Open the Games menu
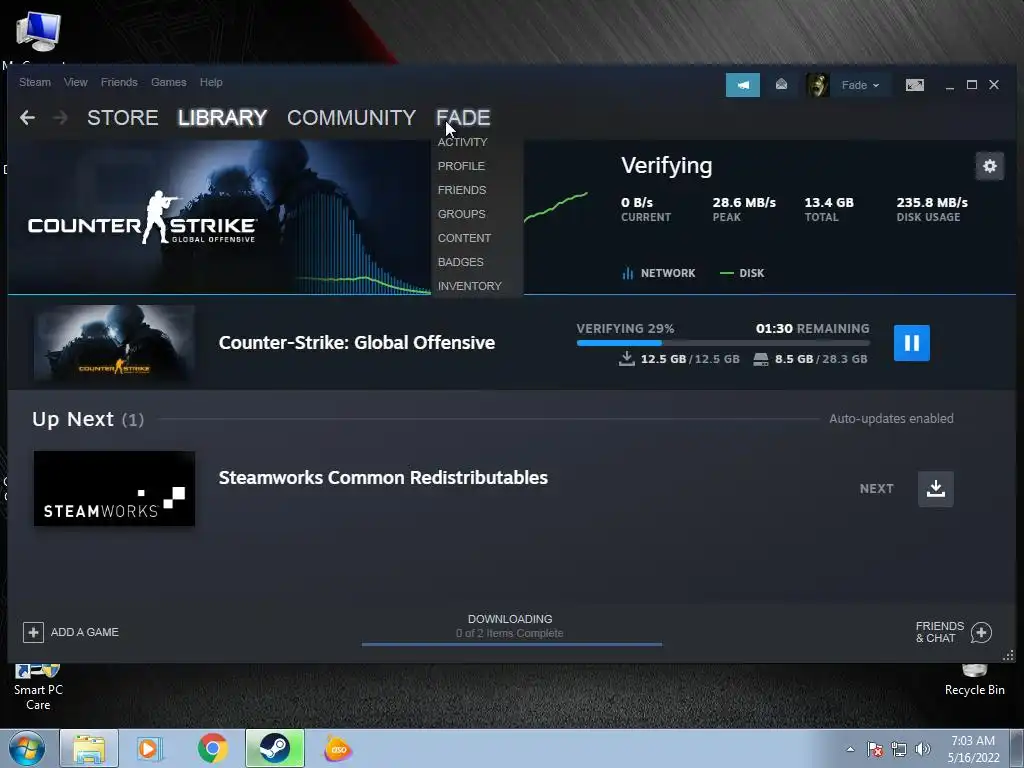Image resolution: width=1024 pixels, height=768 pixels. tap(168, 82)
